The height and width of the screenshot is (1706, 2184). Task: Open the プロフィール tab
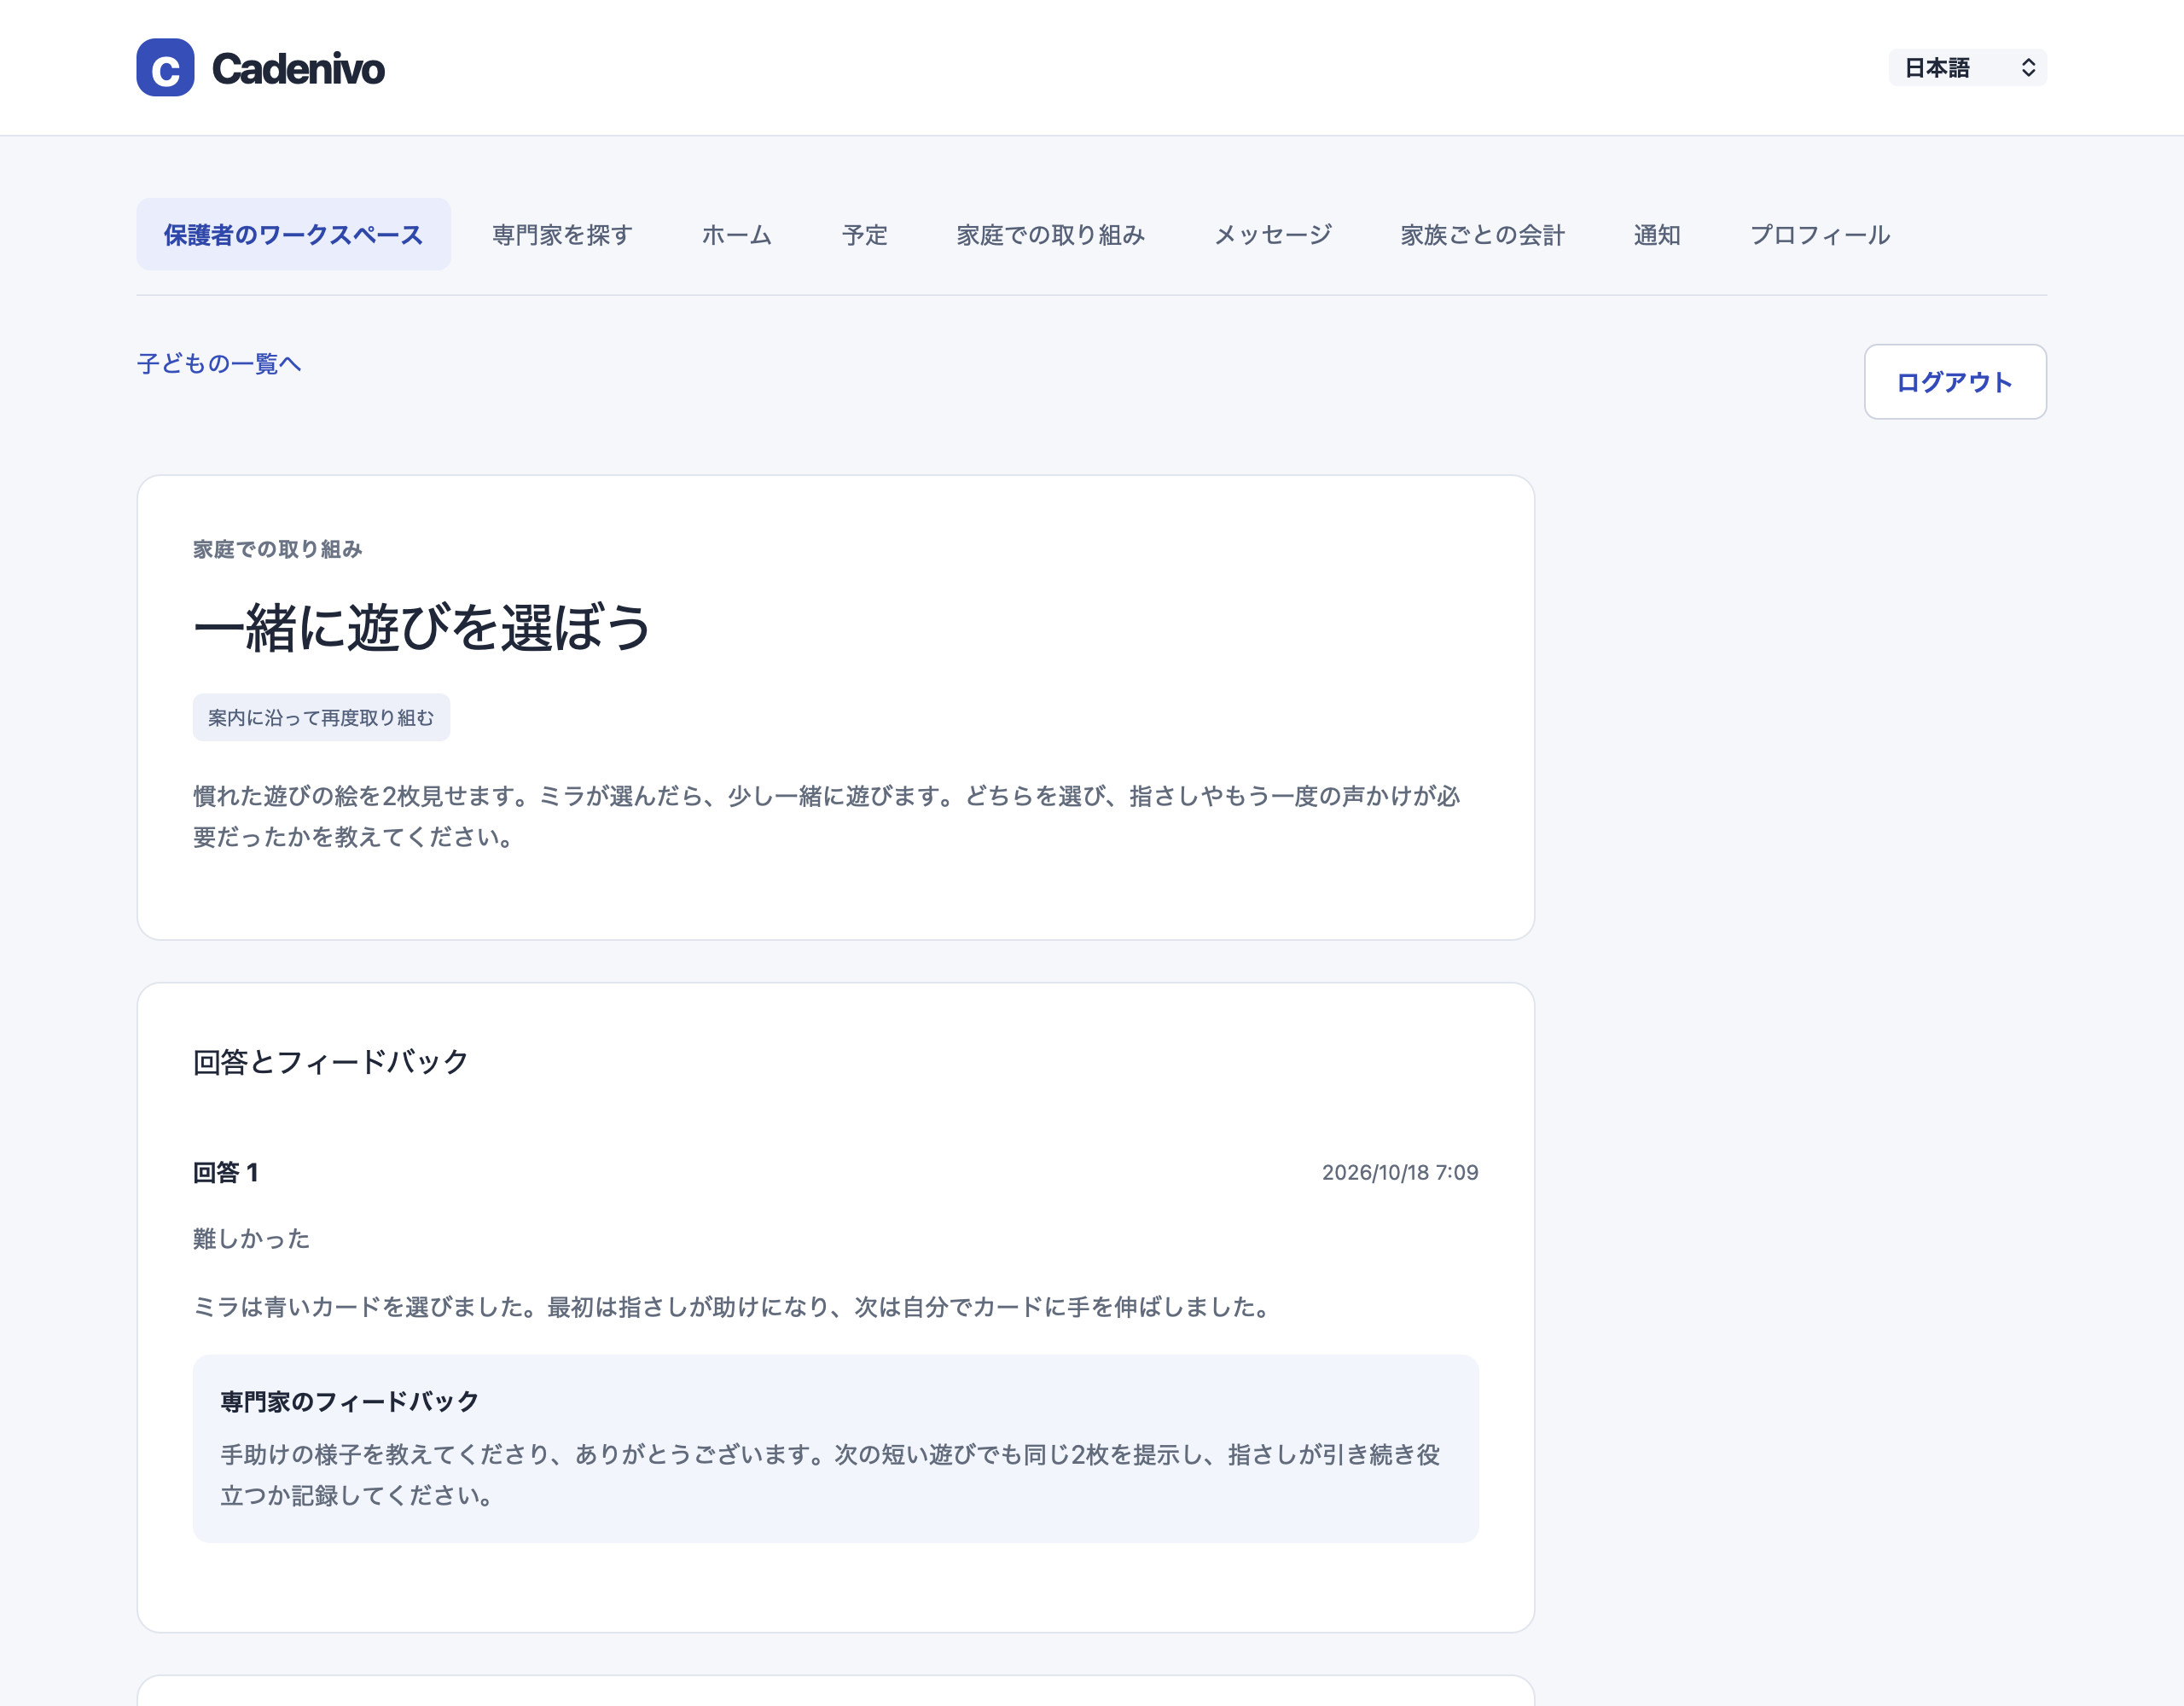[x=1820, y=235]
